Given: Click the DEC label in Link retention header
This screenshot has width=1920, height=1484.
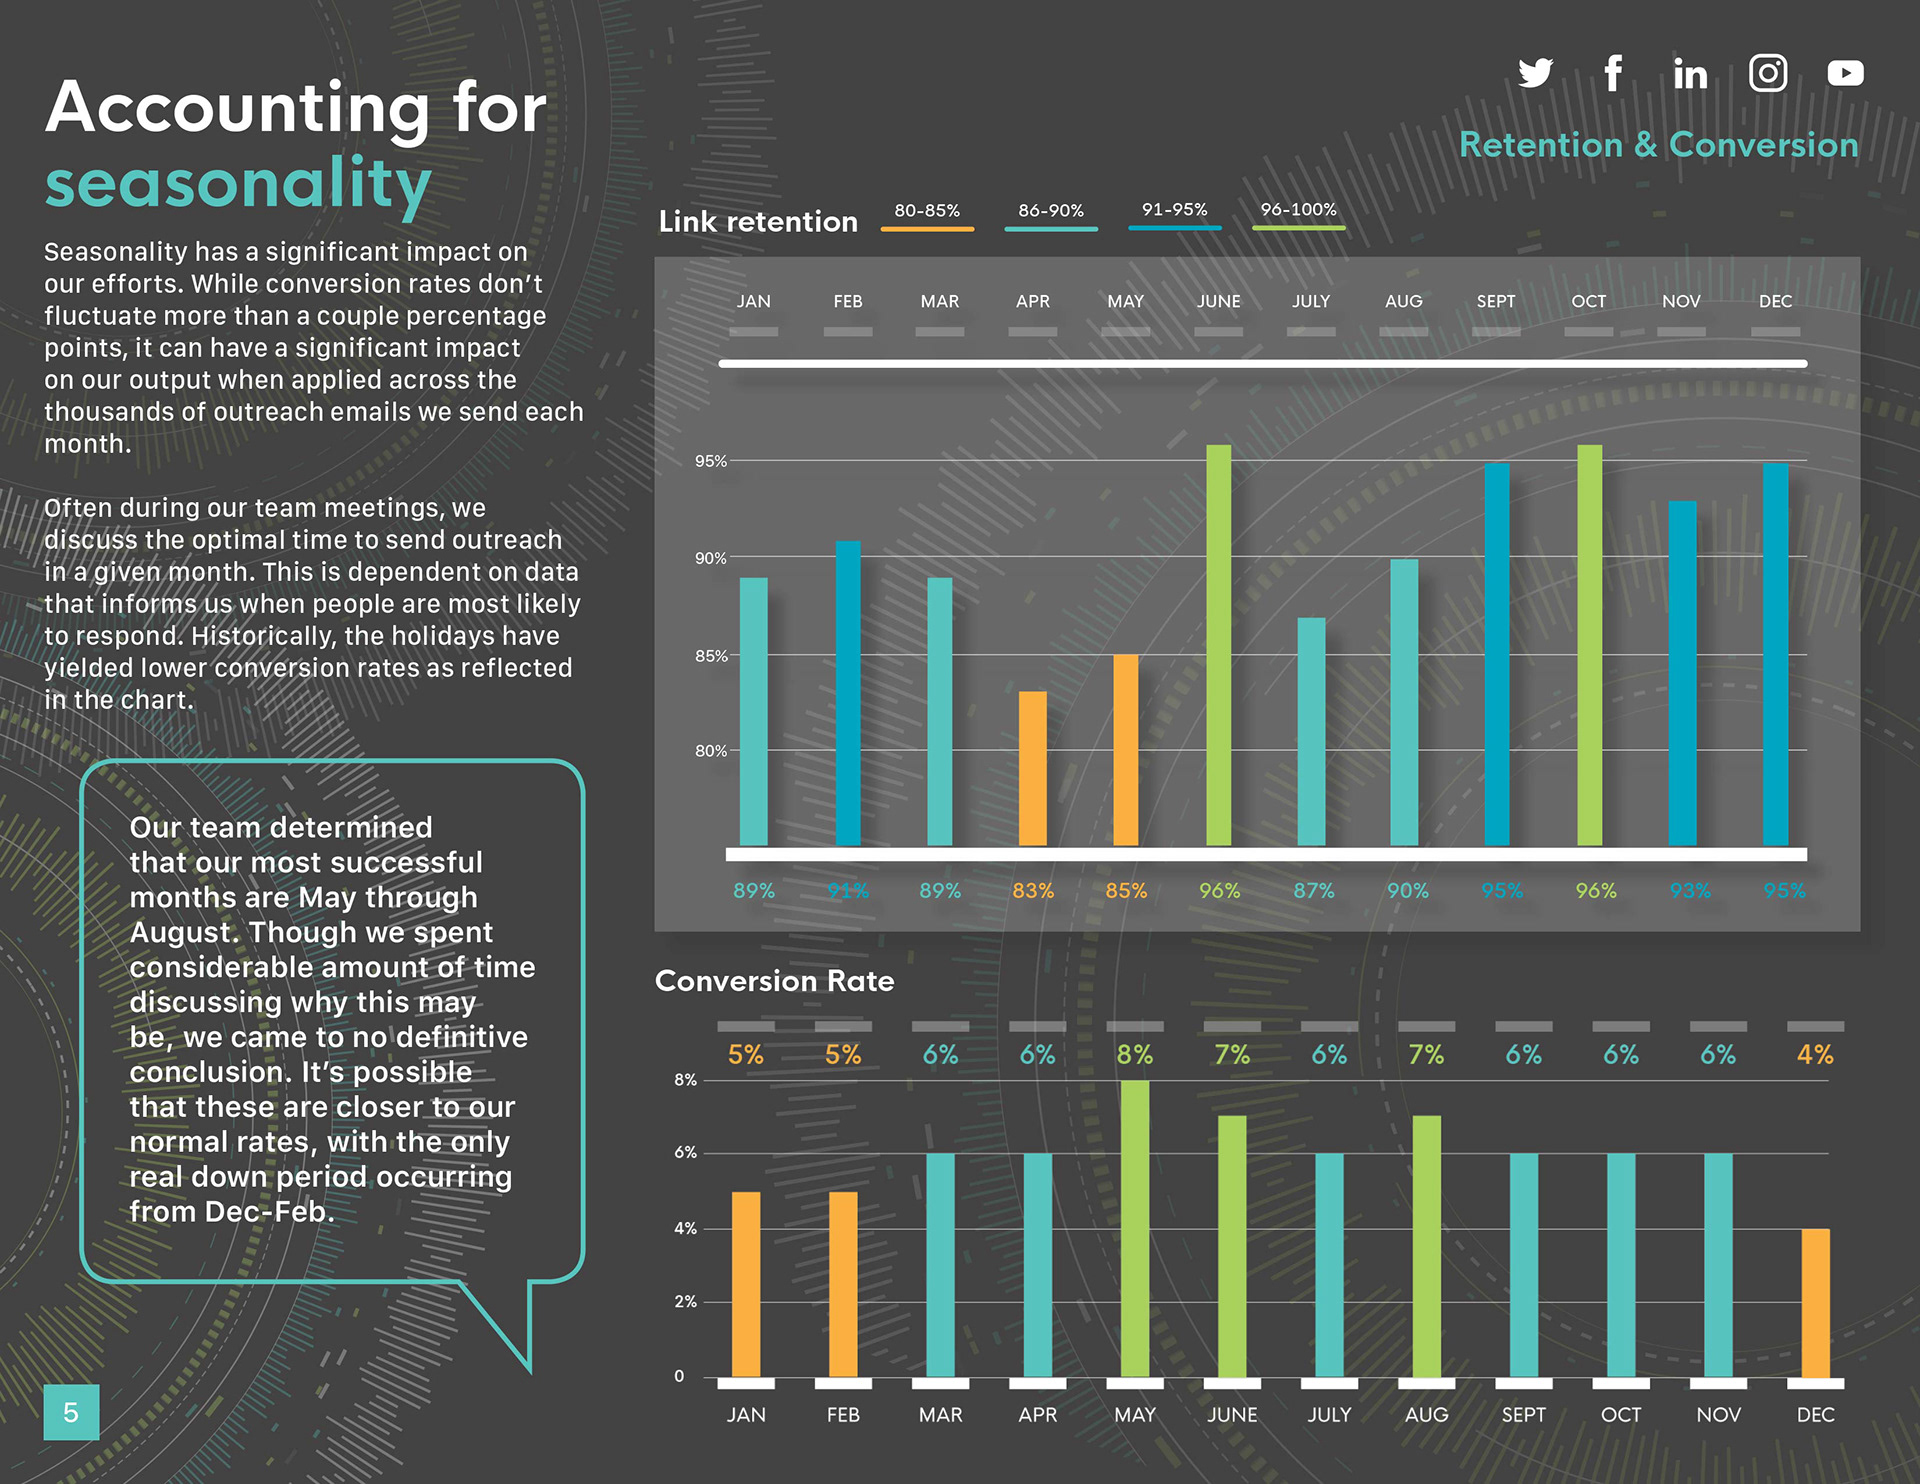Looking at the screenshot, I should point(1776,301).
